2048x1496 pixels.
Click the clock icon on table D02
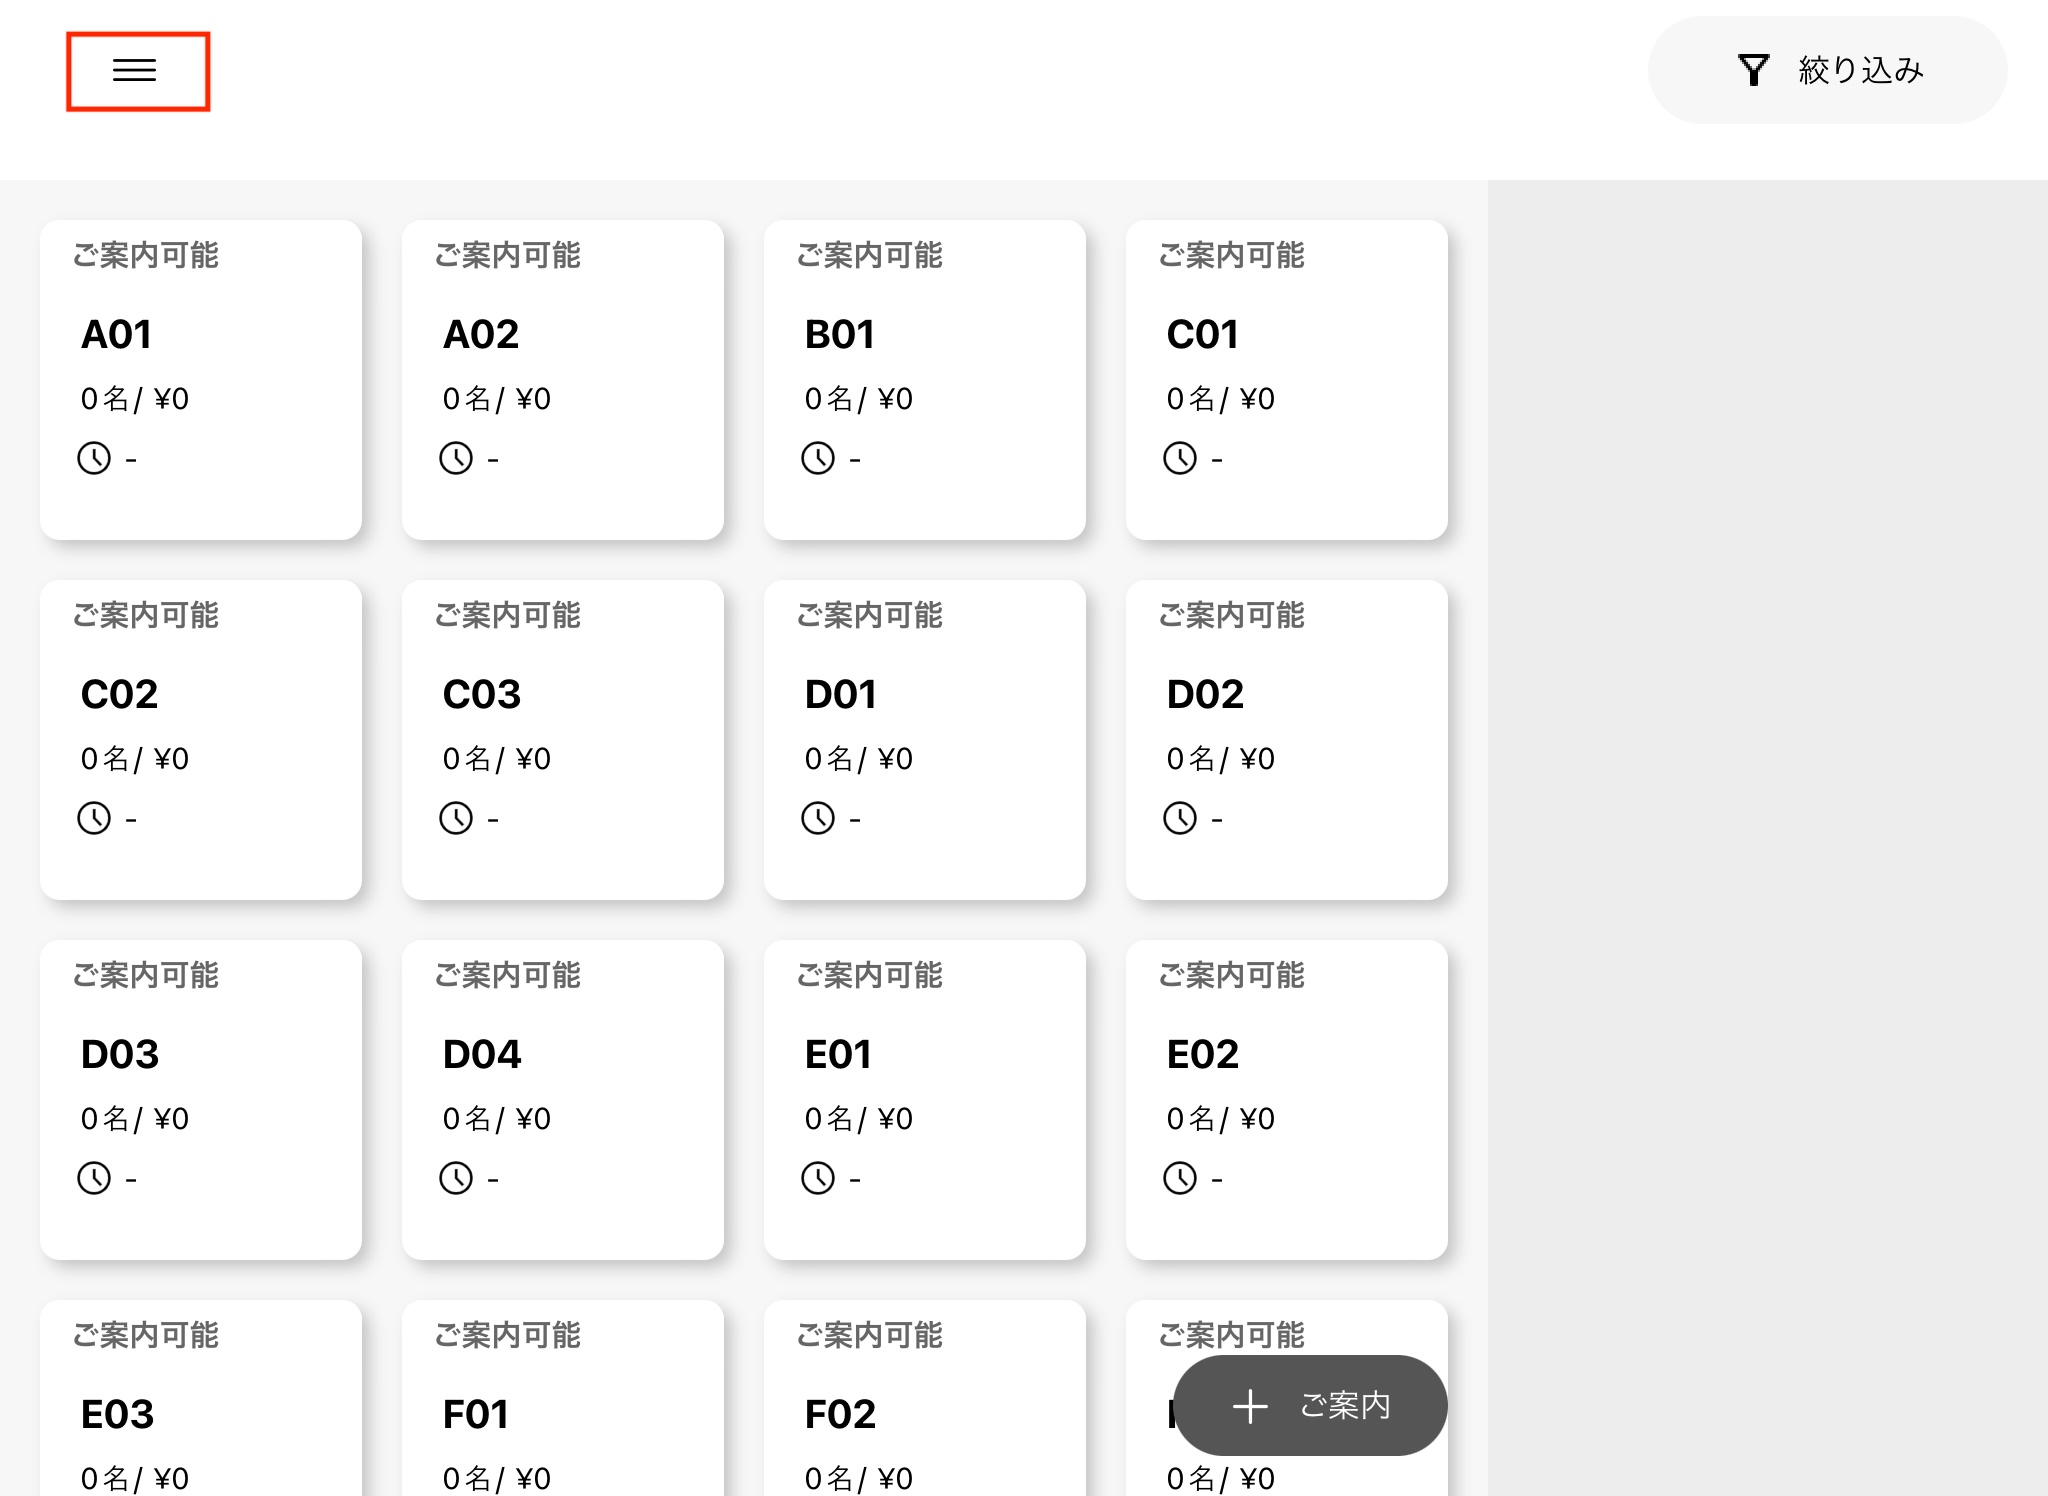pos(1180,819)
